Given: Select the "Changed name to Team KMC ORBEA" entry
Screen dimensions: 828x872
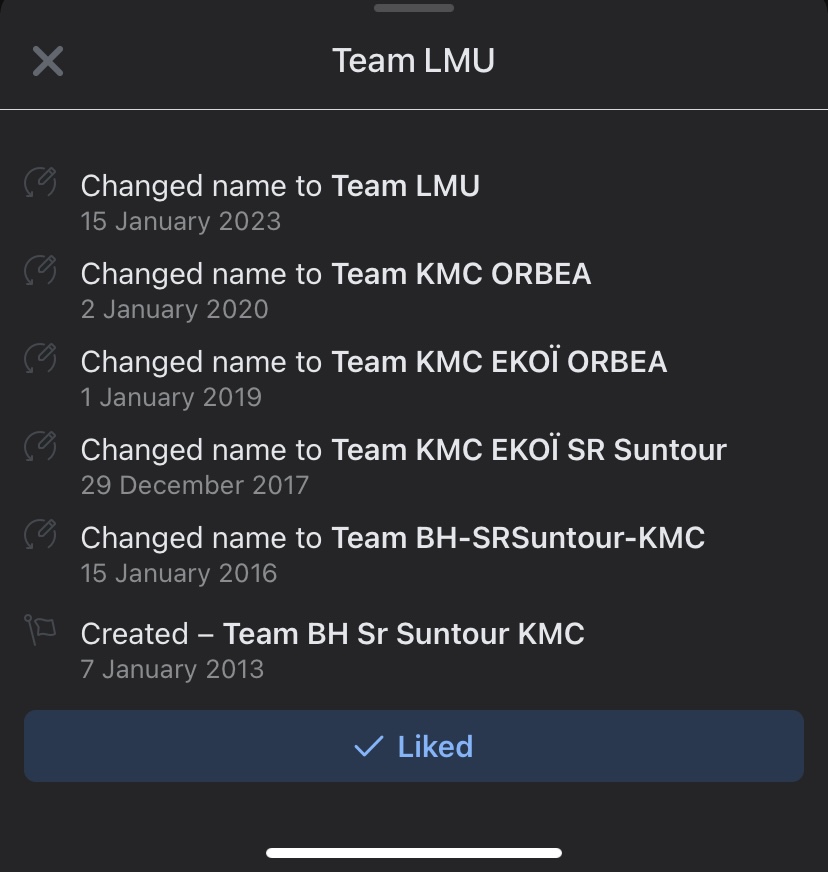Looking at the screenshot, I should [x=336, y=274].
